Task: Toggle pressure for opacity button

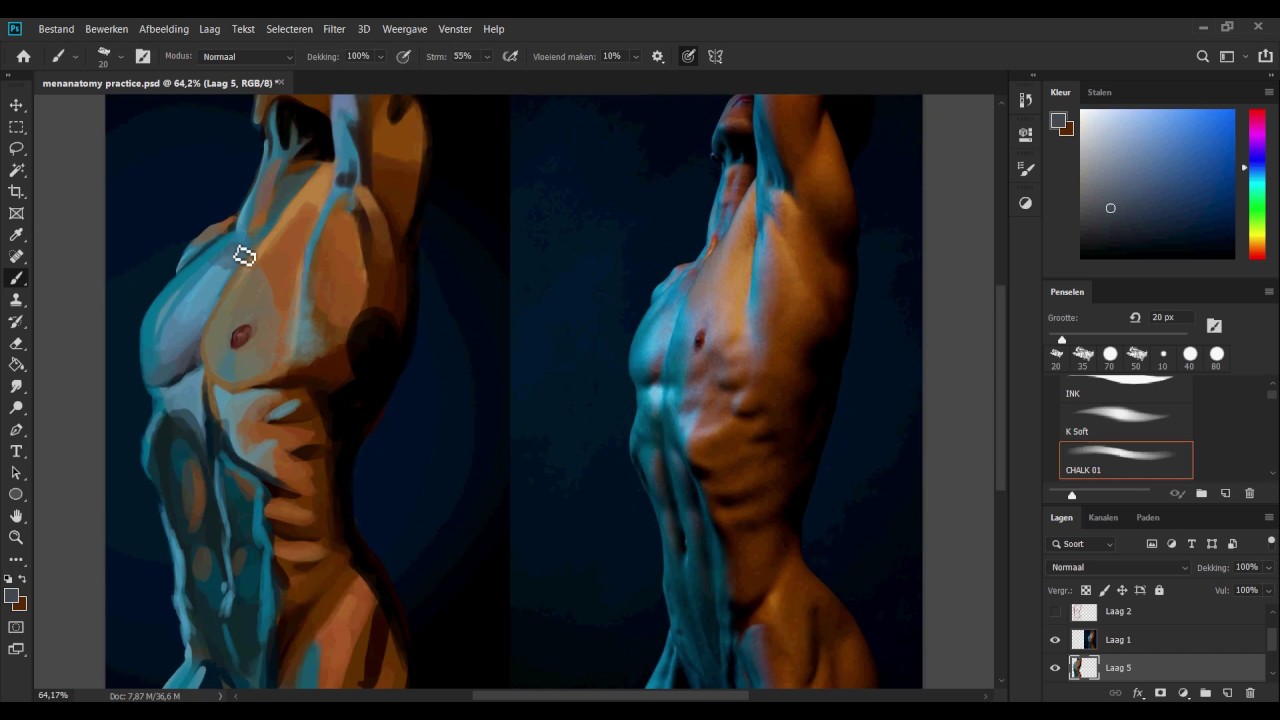Action: [404, 57]
